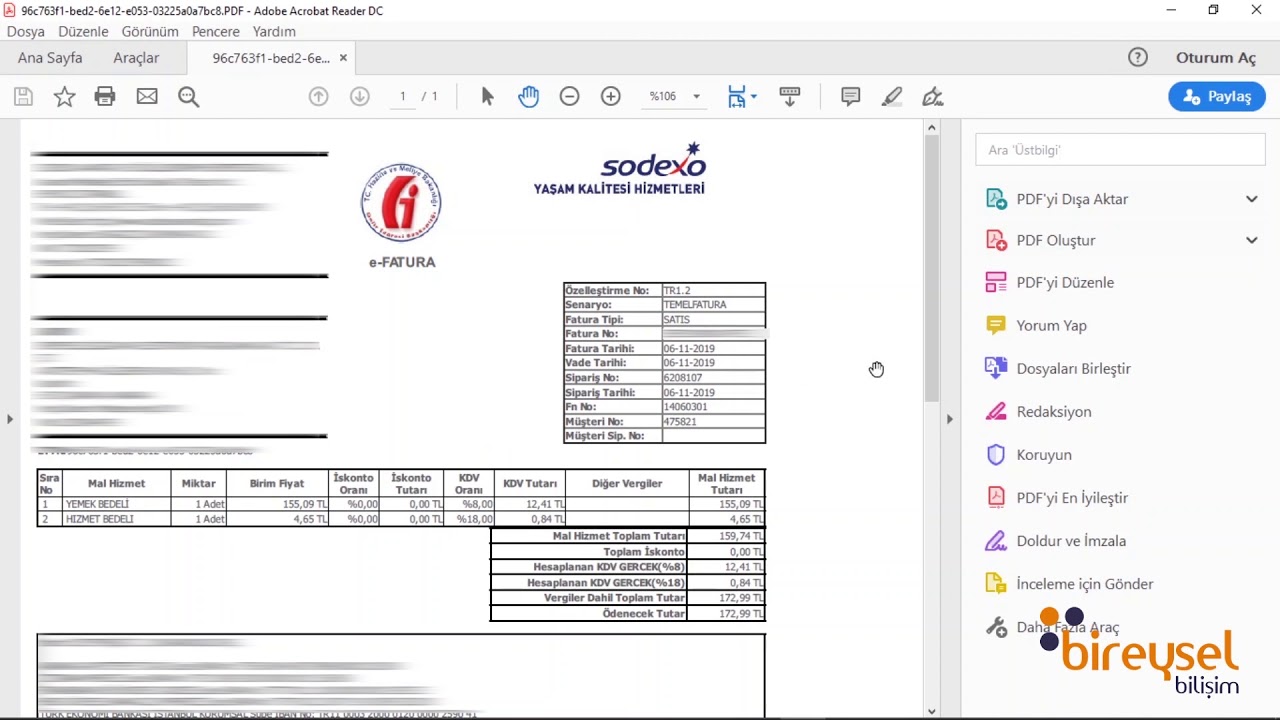This screenshot has height=720, width=1280.
Task: Add a sticky note comment
Action: [851, 97]
